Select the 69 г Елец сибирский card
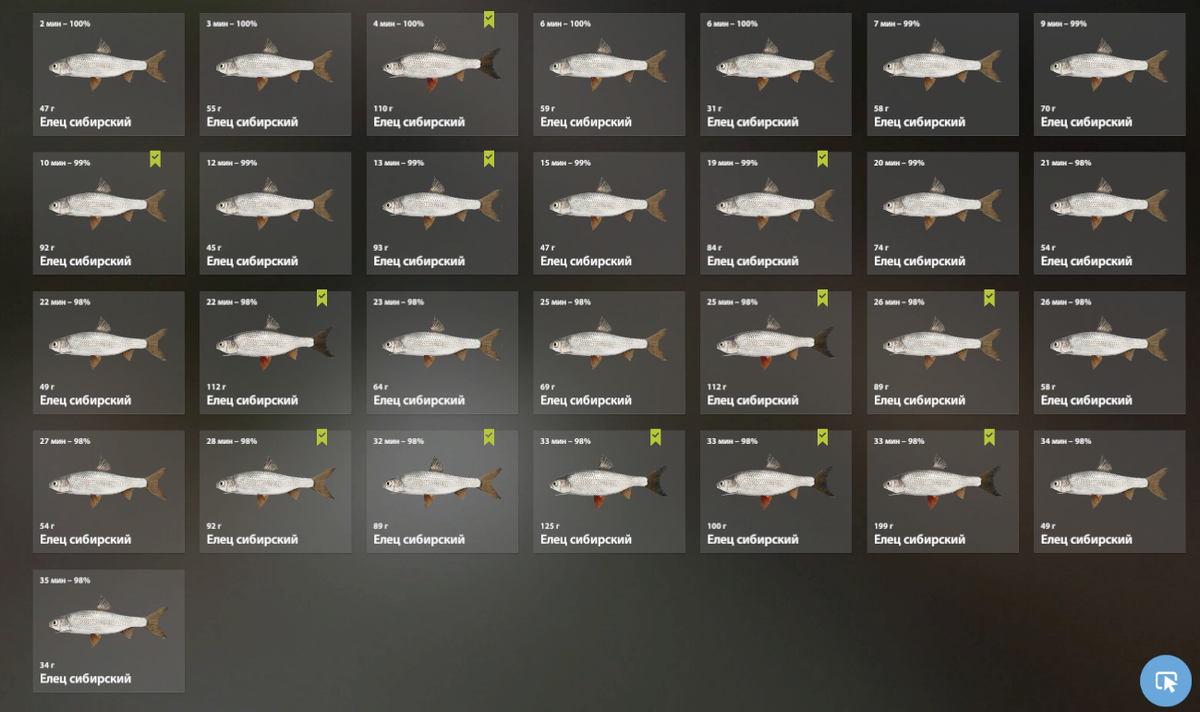The image size is (1200, 712). click(x=609, y=352)
